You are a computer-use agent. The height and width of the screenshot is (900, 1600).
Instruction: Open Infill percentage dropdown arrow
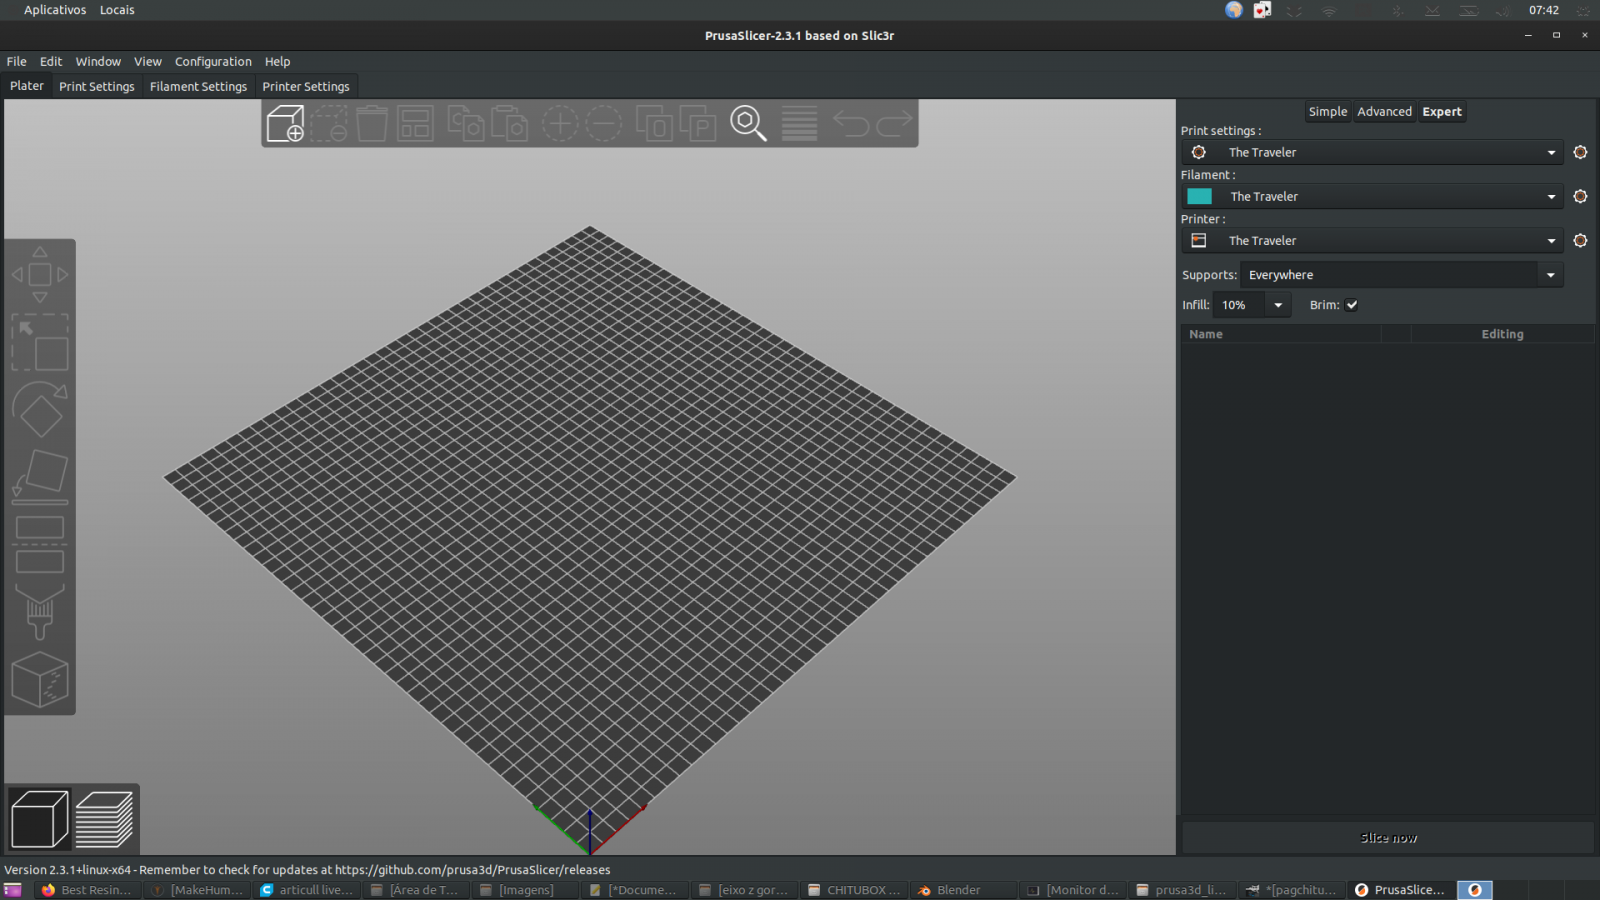coord(1278,305)
